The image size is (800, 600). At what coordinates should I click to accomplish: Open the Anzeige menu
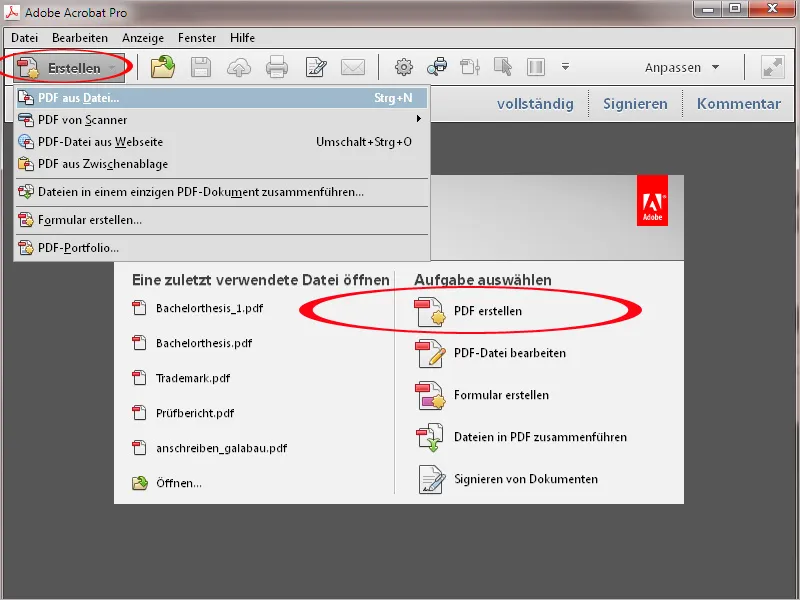(x=143, y=38)
